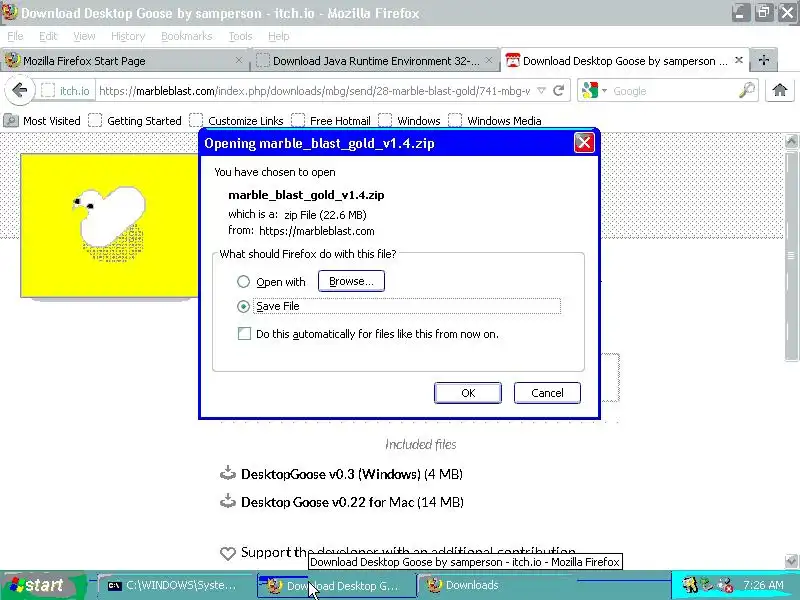Close the Download Desktop Goose tab

pos(738,60)
